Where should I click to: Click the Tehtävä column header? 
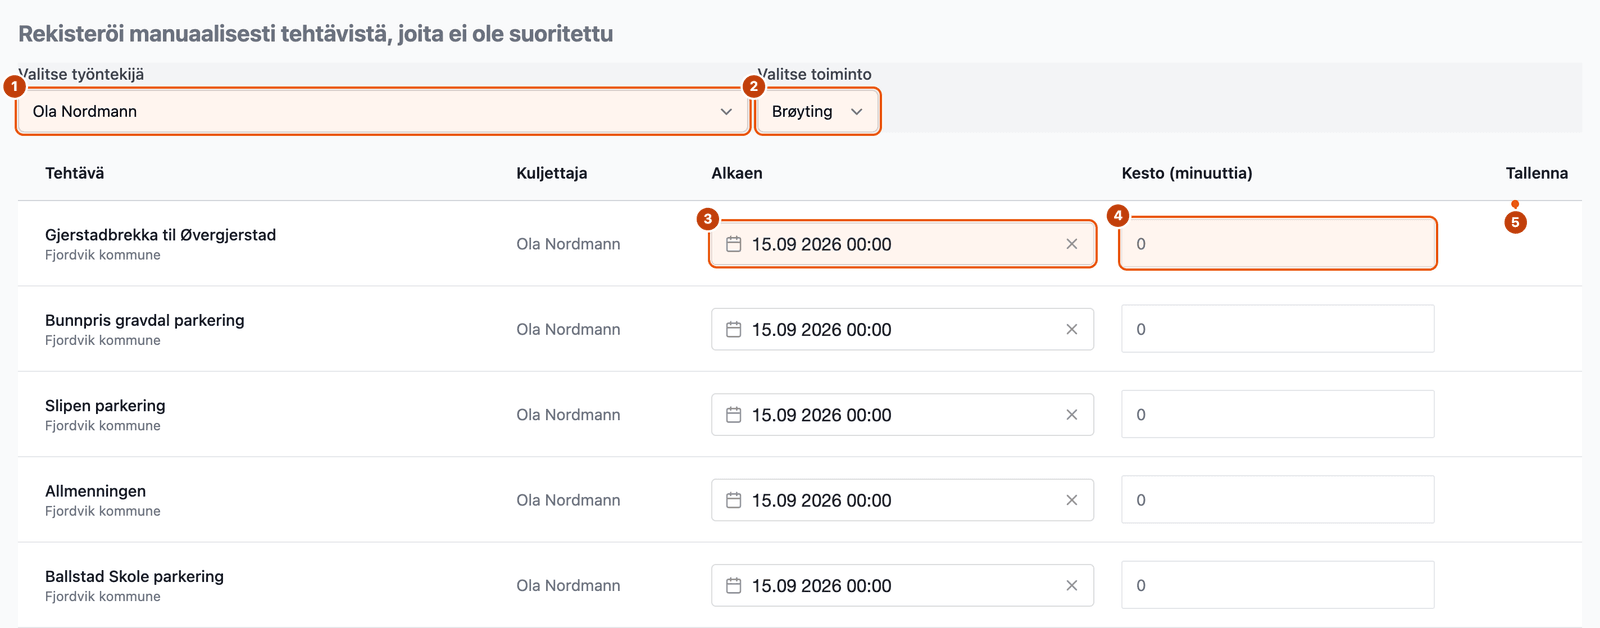click(74, 173)
